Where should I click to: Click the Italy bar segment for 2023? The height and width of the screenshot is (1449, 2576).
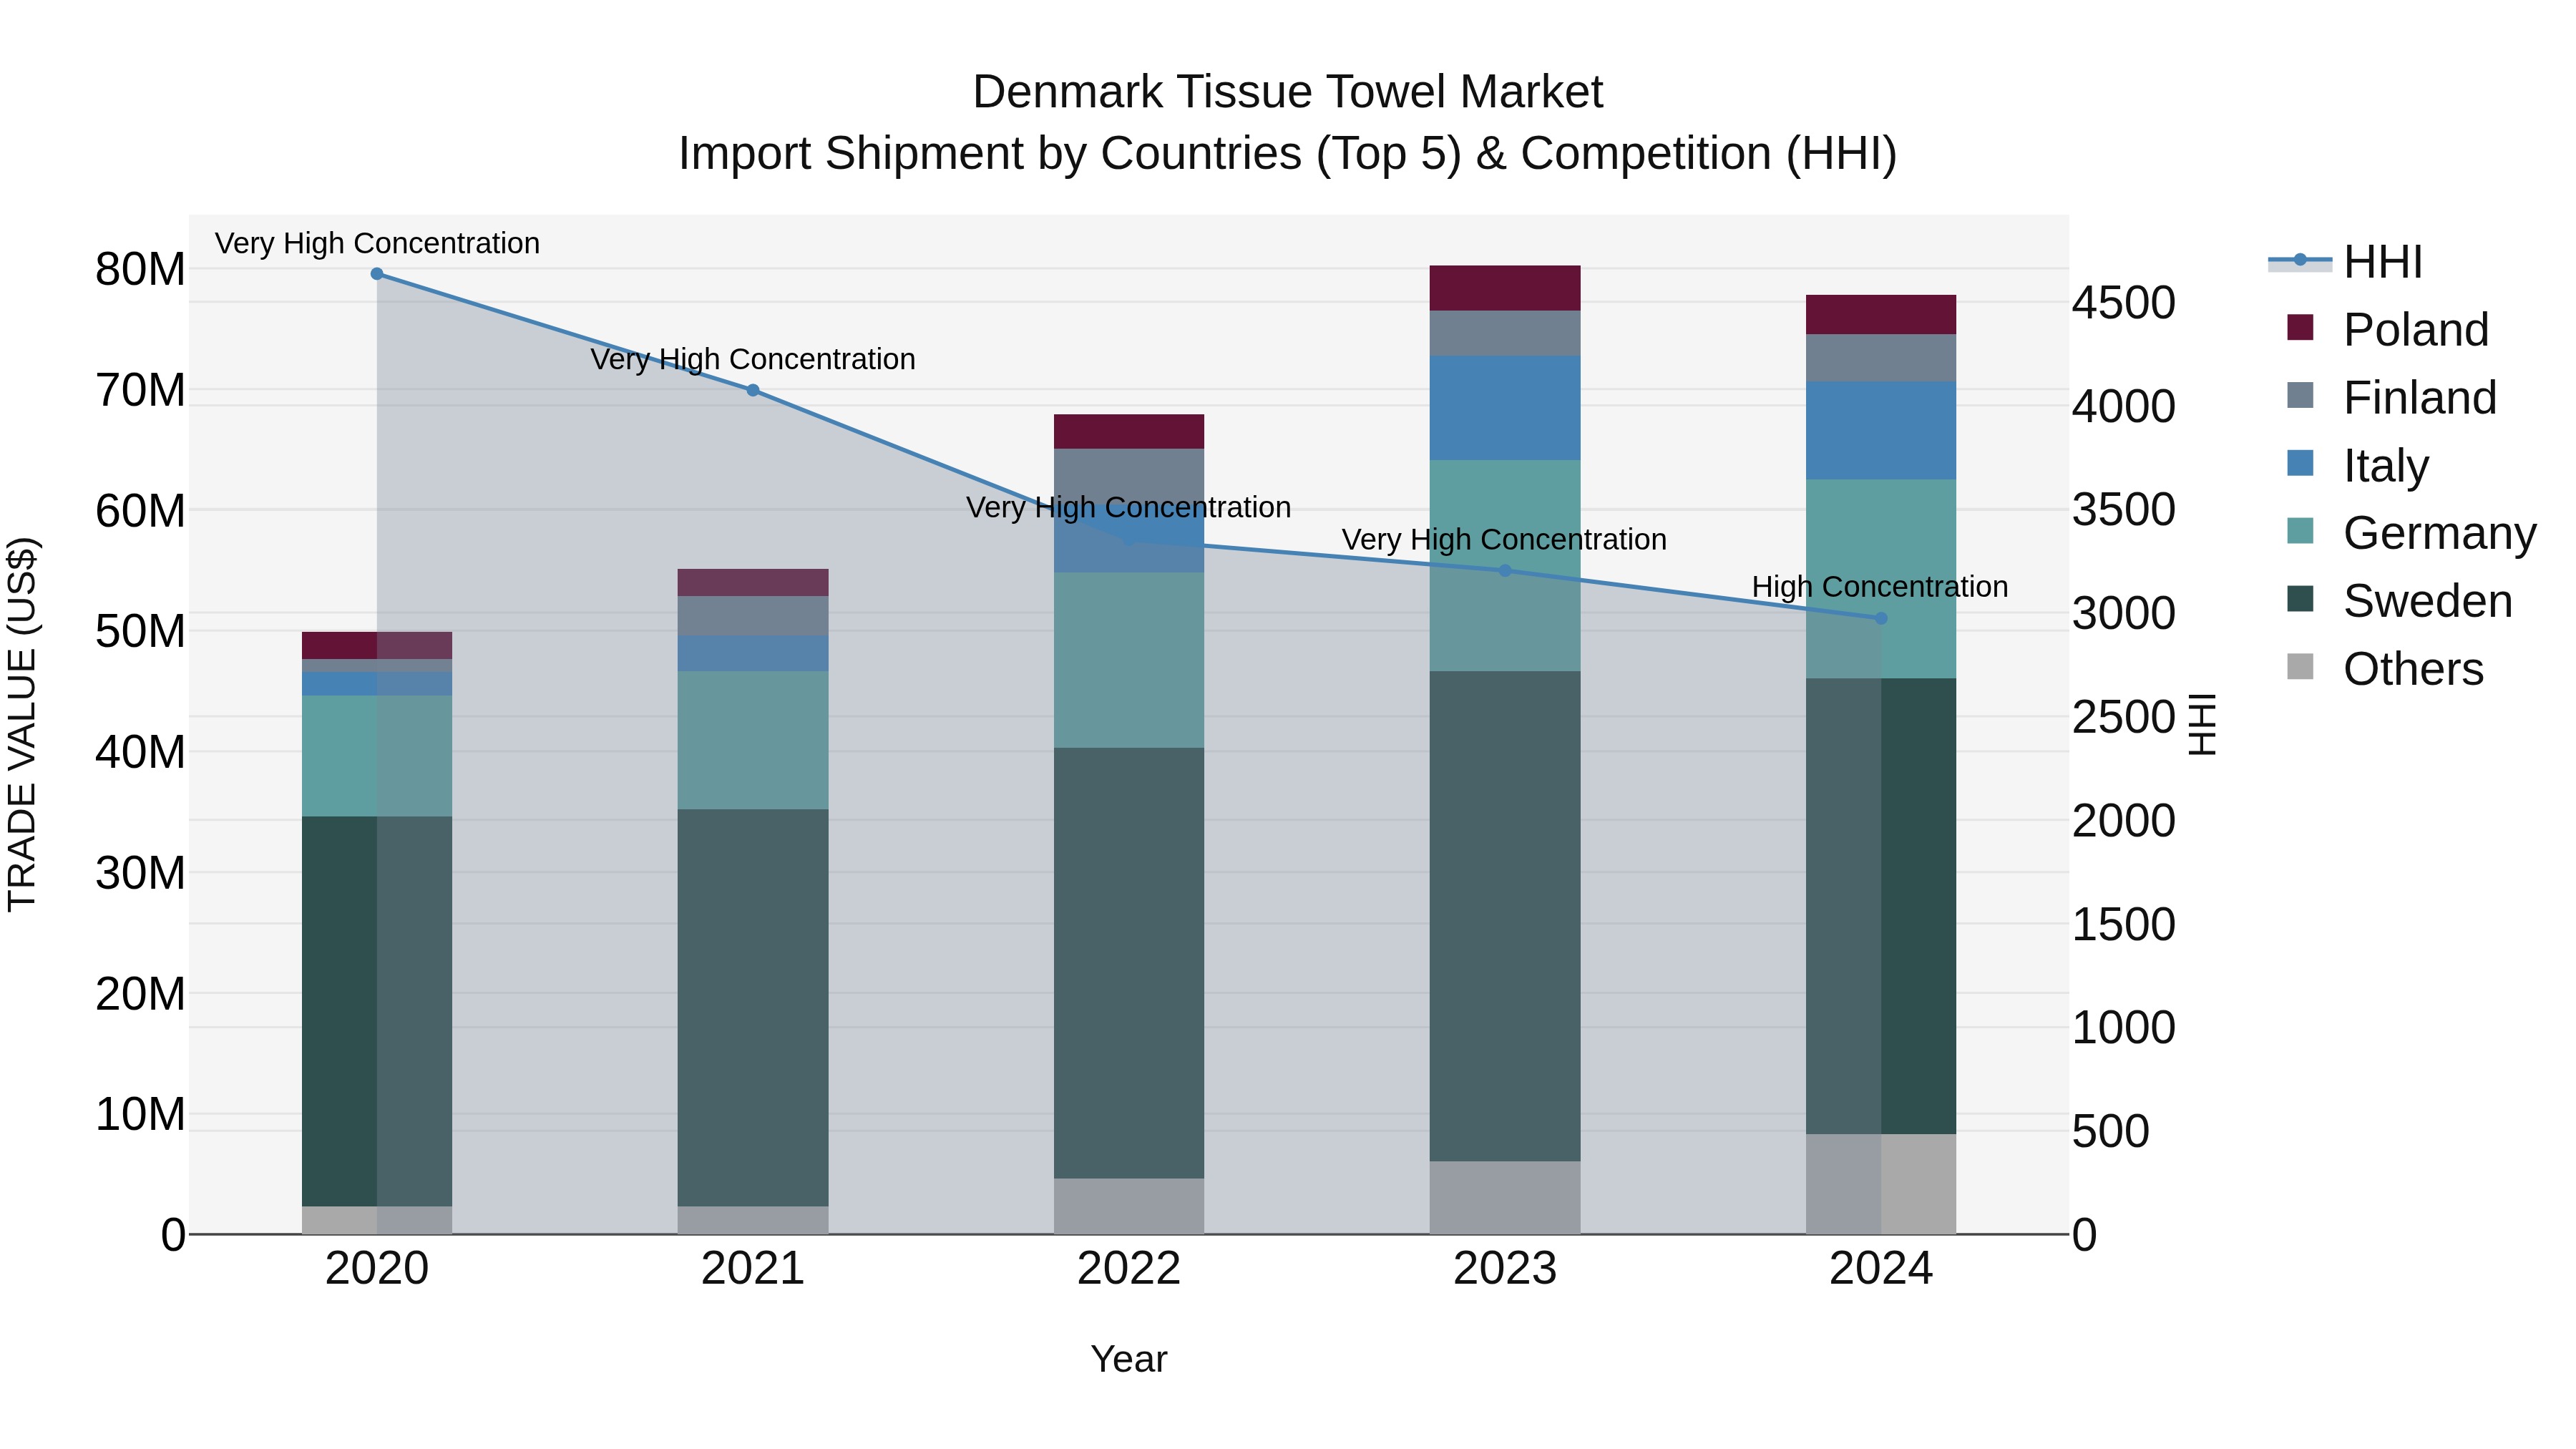click(x=1505, y=408)
